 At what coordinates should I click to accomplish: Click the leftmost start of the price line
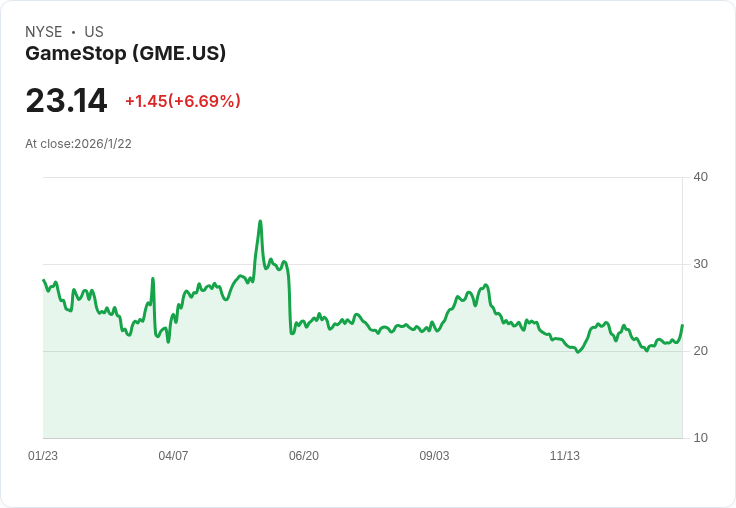click(x=44, y=281)
